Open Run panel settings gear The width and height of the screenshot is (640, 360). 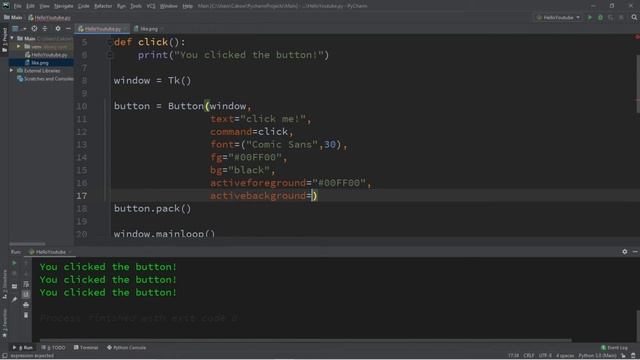(x=624, y=252)
